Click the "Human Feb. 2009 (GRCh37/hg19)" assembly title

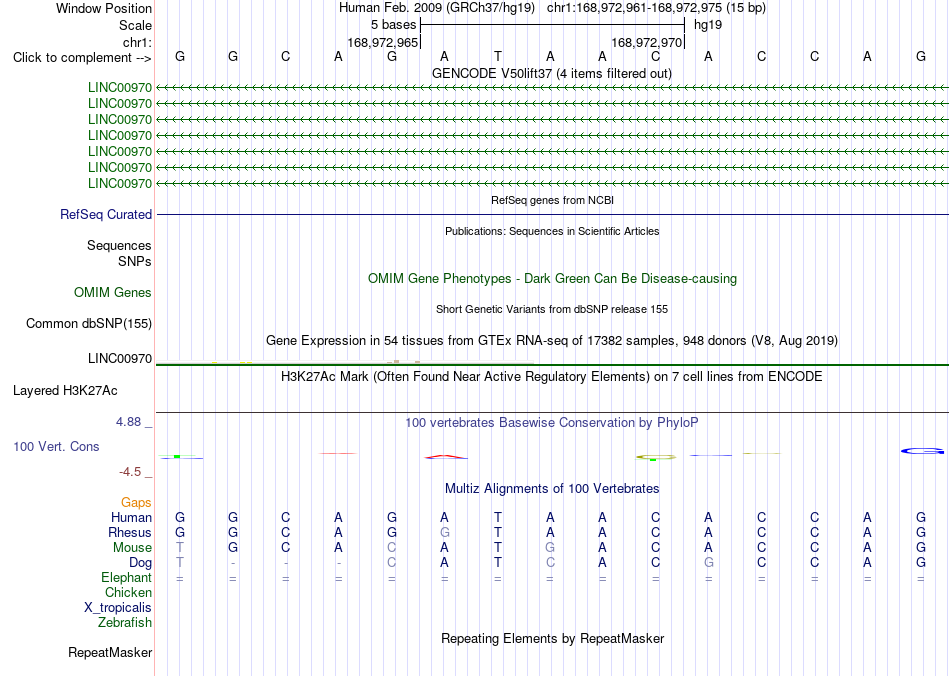tap(437, 8)
